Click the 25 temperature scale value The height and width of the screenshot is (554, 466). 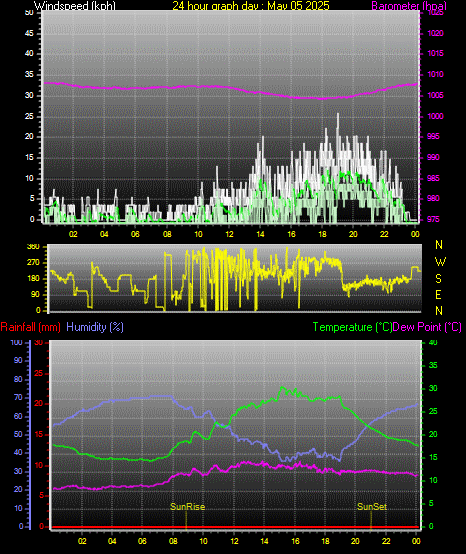433,412
